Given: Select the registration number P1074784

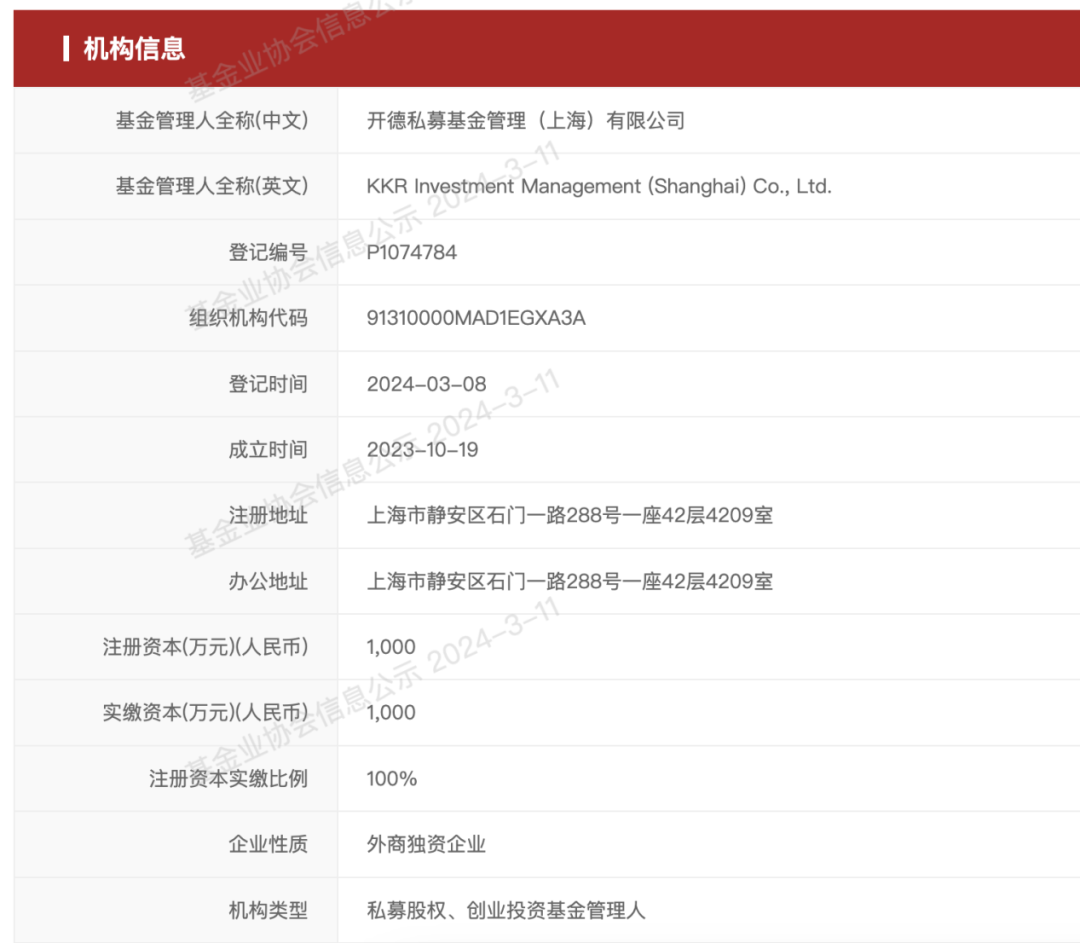Looking at the screenshot, I should [411, 253].
